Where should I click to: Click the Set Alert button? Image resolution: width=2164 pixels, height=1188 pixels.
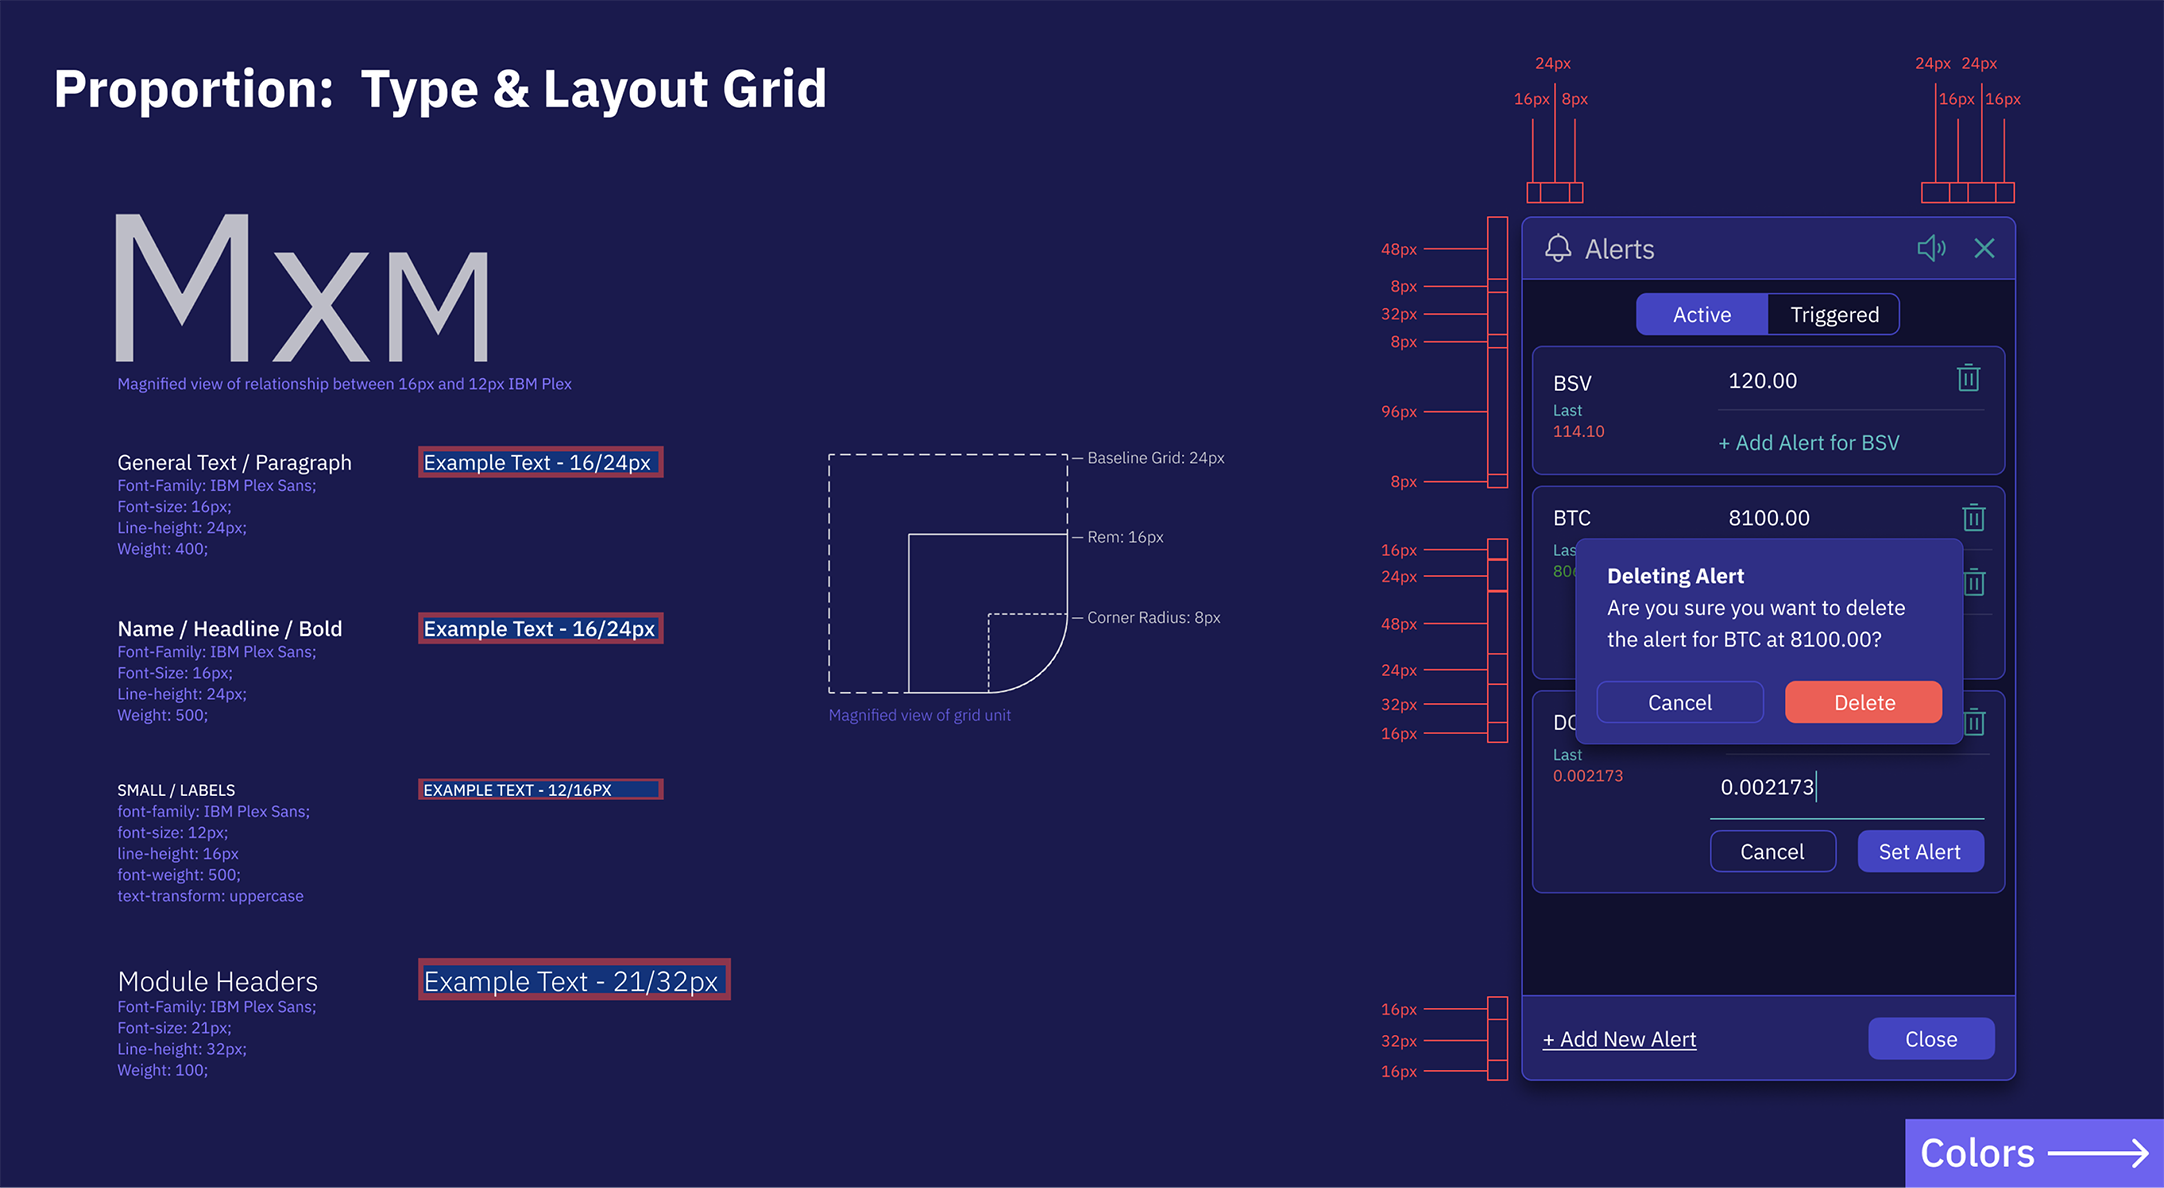pos(1920,851)
